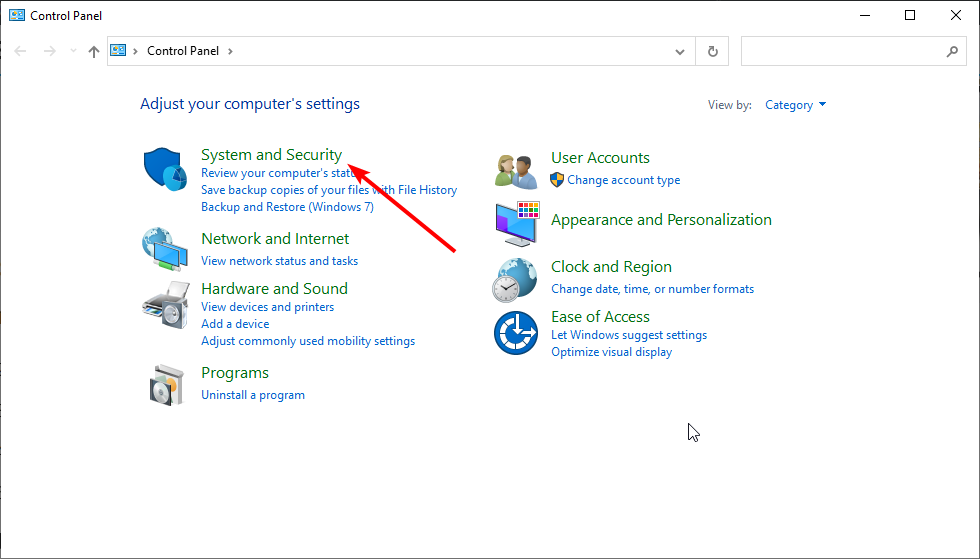Open Hardware and Sound category
This screenshot has width=980, height=559.
click(274, 289)
